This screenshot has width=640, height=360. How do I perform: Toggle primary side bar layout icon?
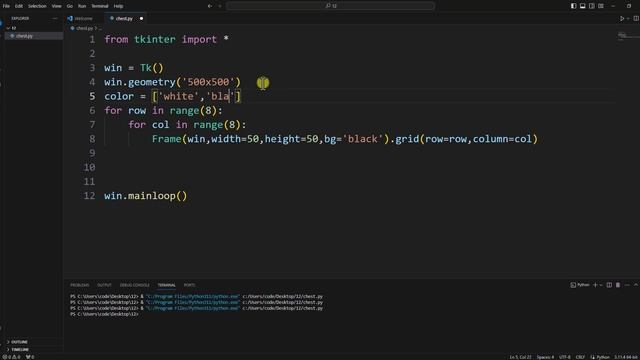pos(573,6)
